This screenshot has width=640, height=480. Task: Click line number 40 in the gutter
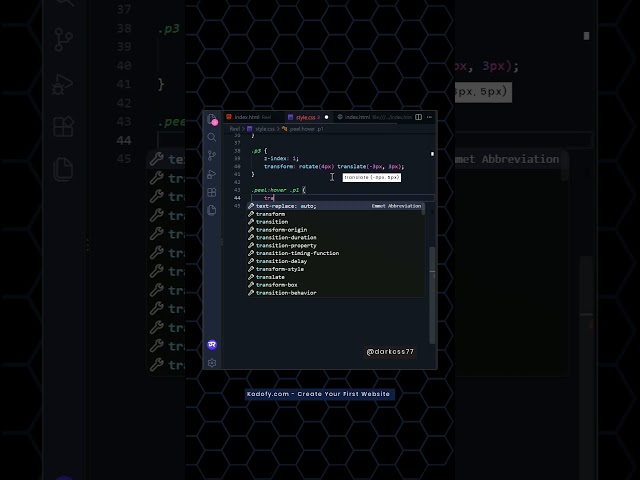[237, 167]
